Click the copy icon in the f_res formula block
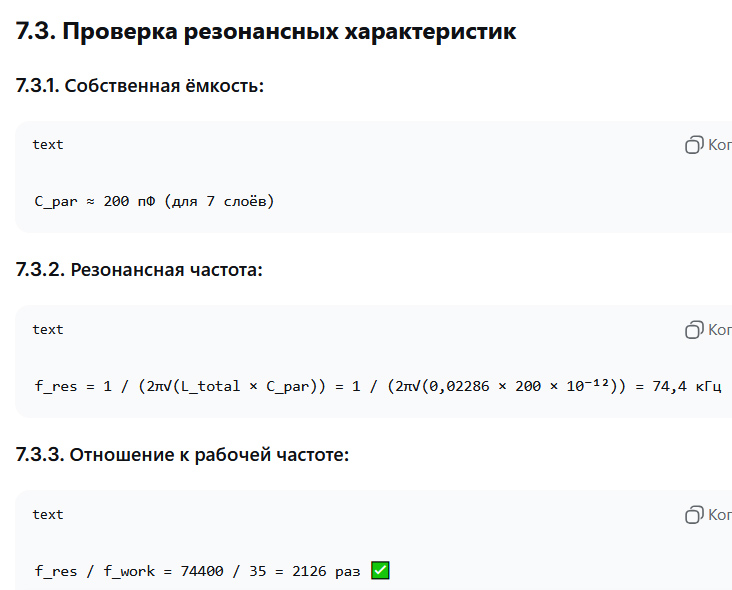 tap(694, 330)
